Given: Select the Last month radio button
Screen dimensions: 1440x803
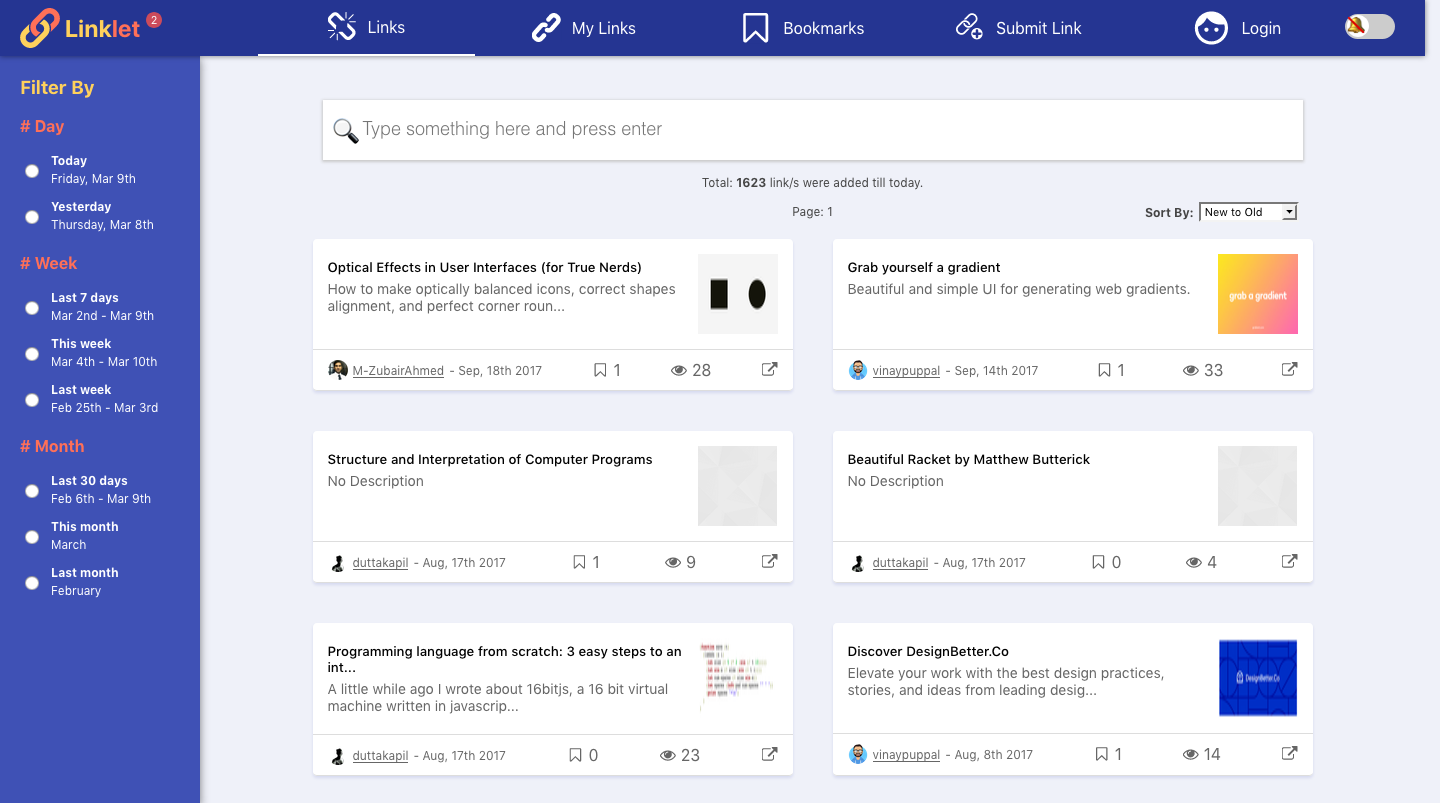Looking at the screenshot, I should click(x=32, y=582).
